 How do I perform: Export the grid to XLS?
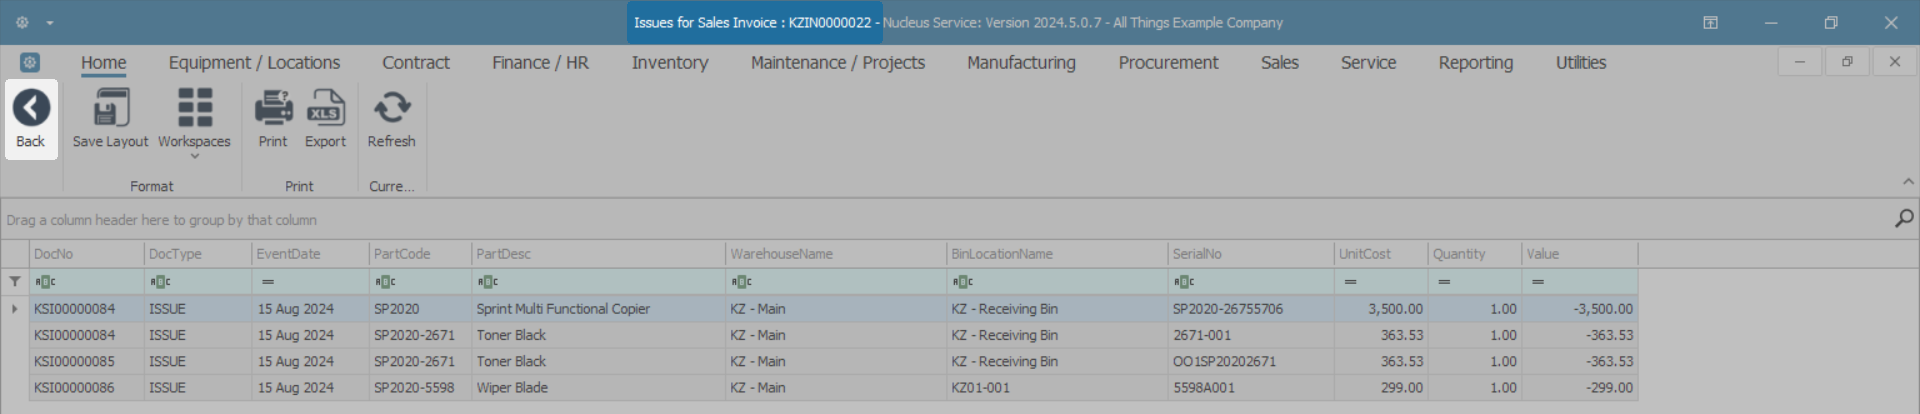point(325,108)
